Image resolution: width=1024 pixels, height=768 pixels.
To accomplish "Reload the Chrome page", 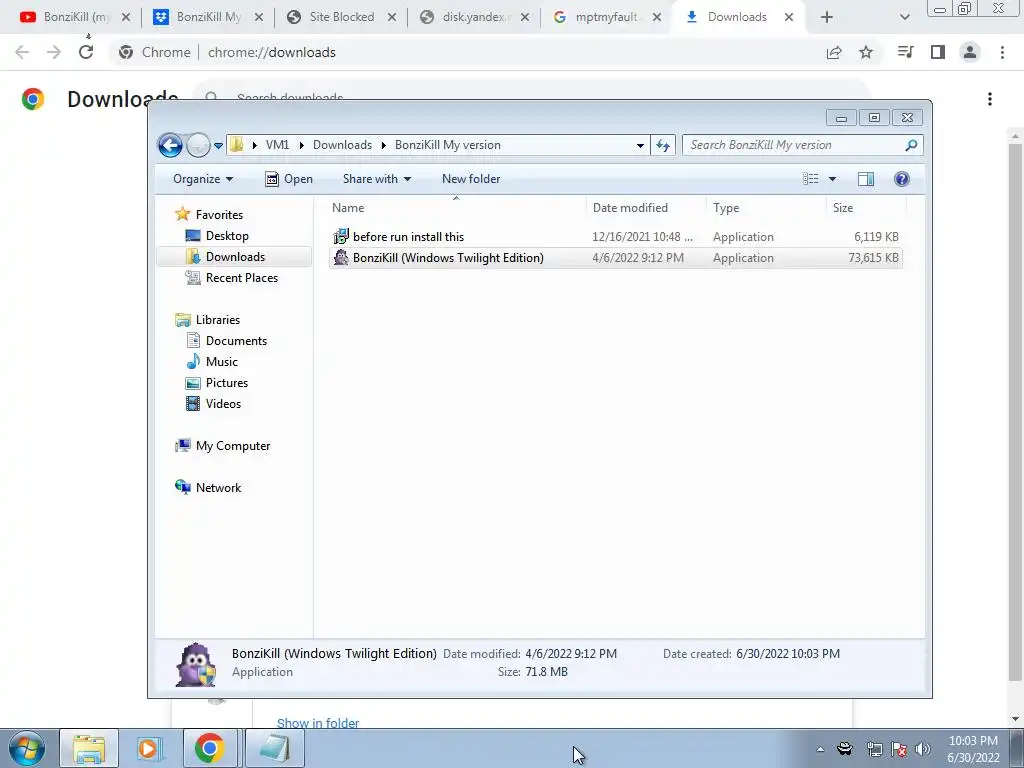I will [x=86, y=52].
